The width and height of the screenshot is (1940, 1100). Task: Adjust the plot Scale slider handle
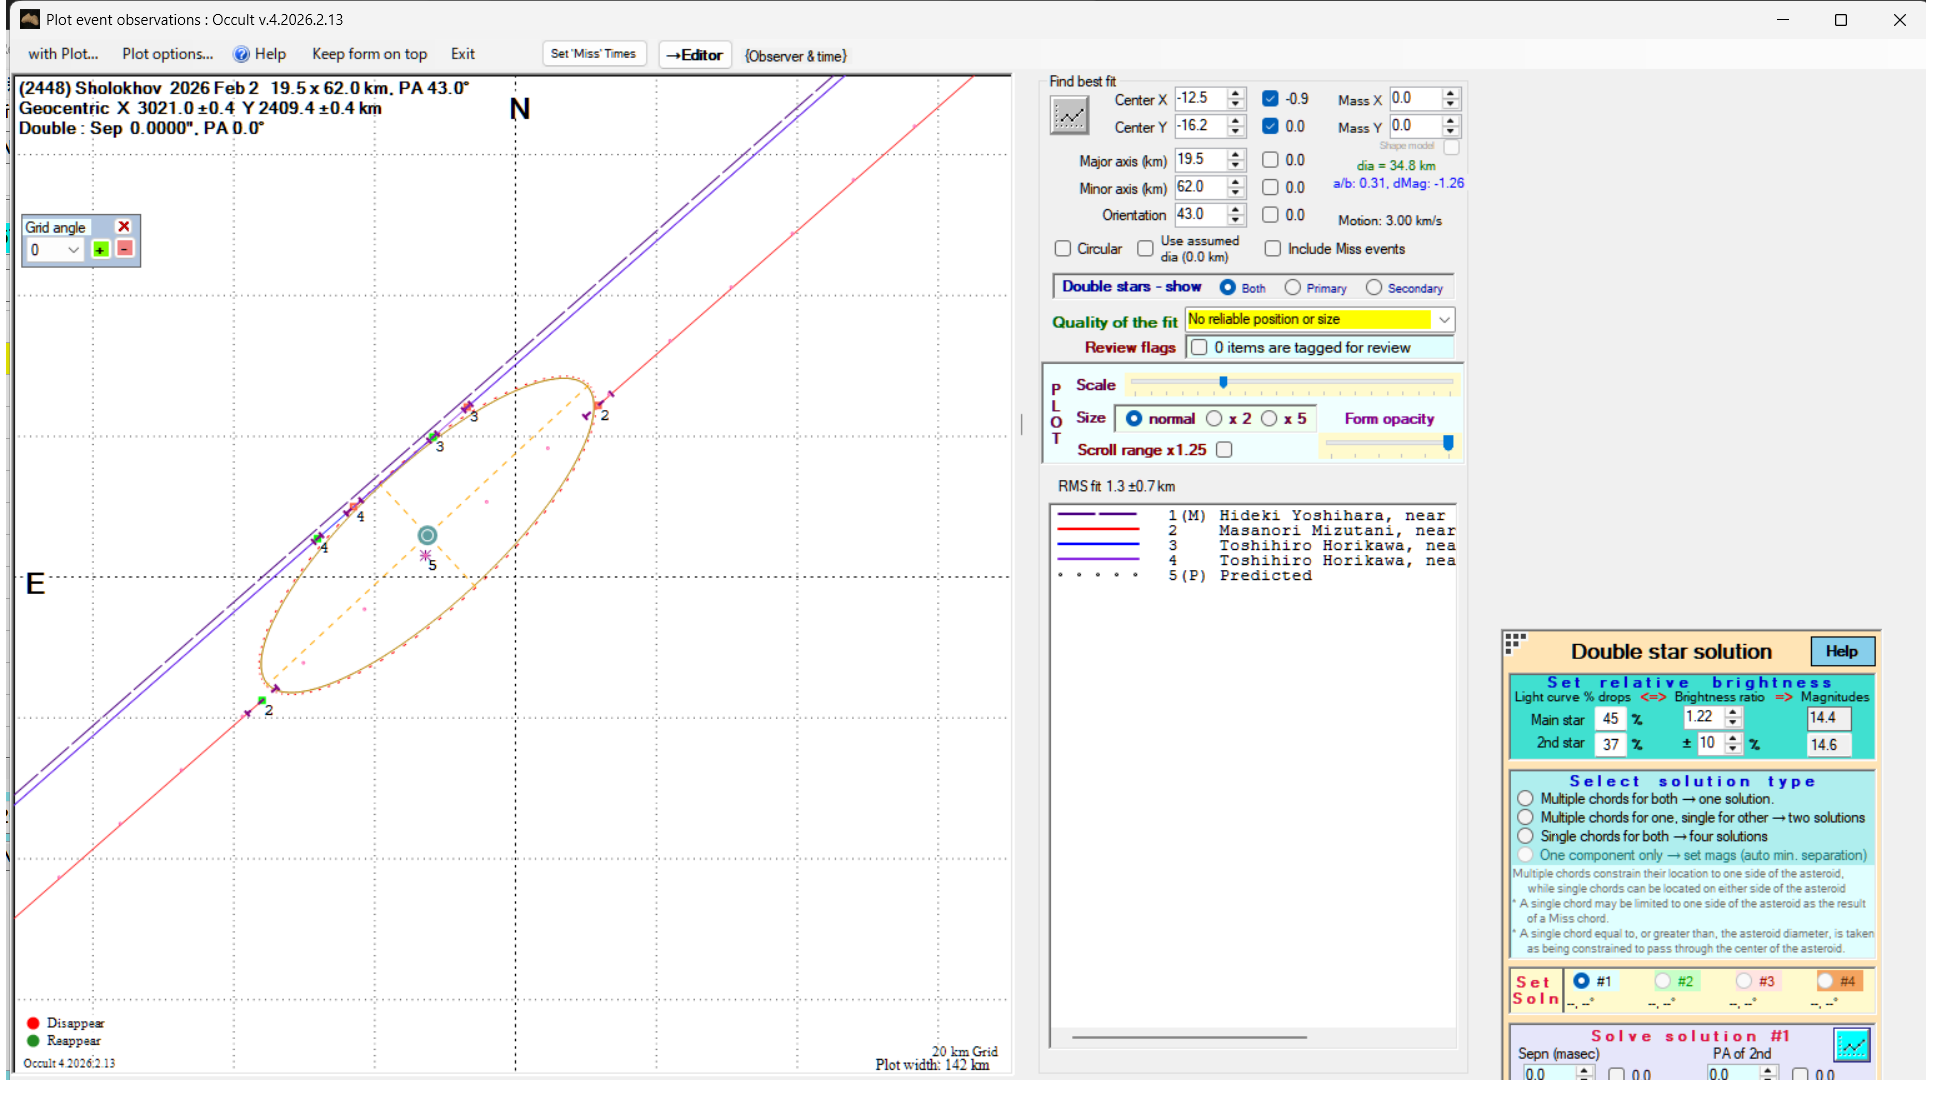[x=1223, y=382]
